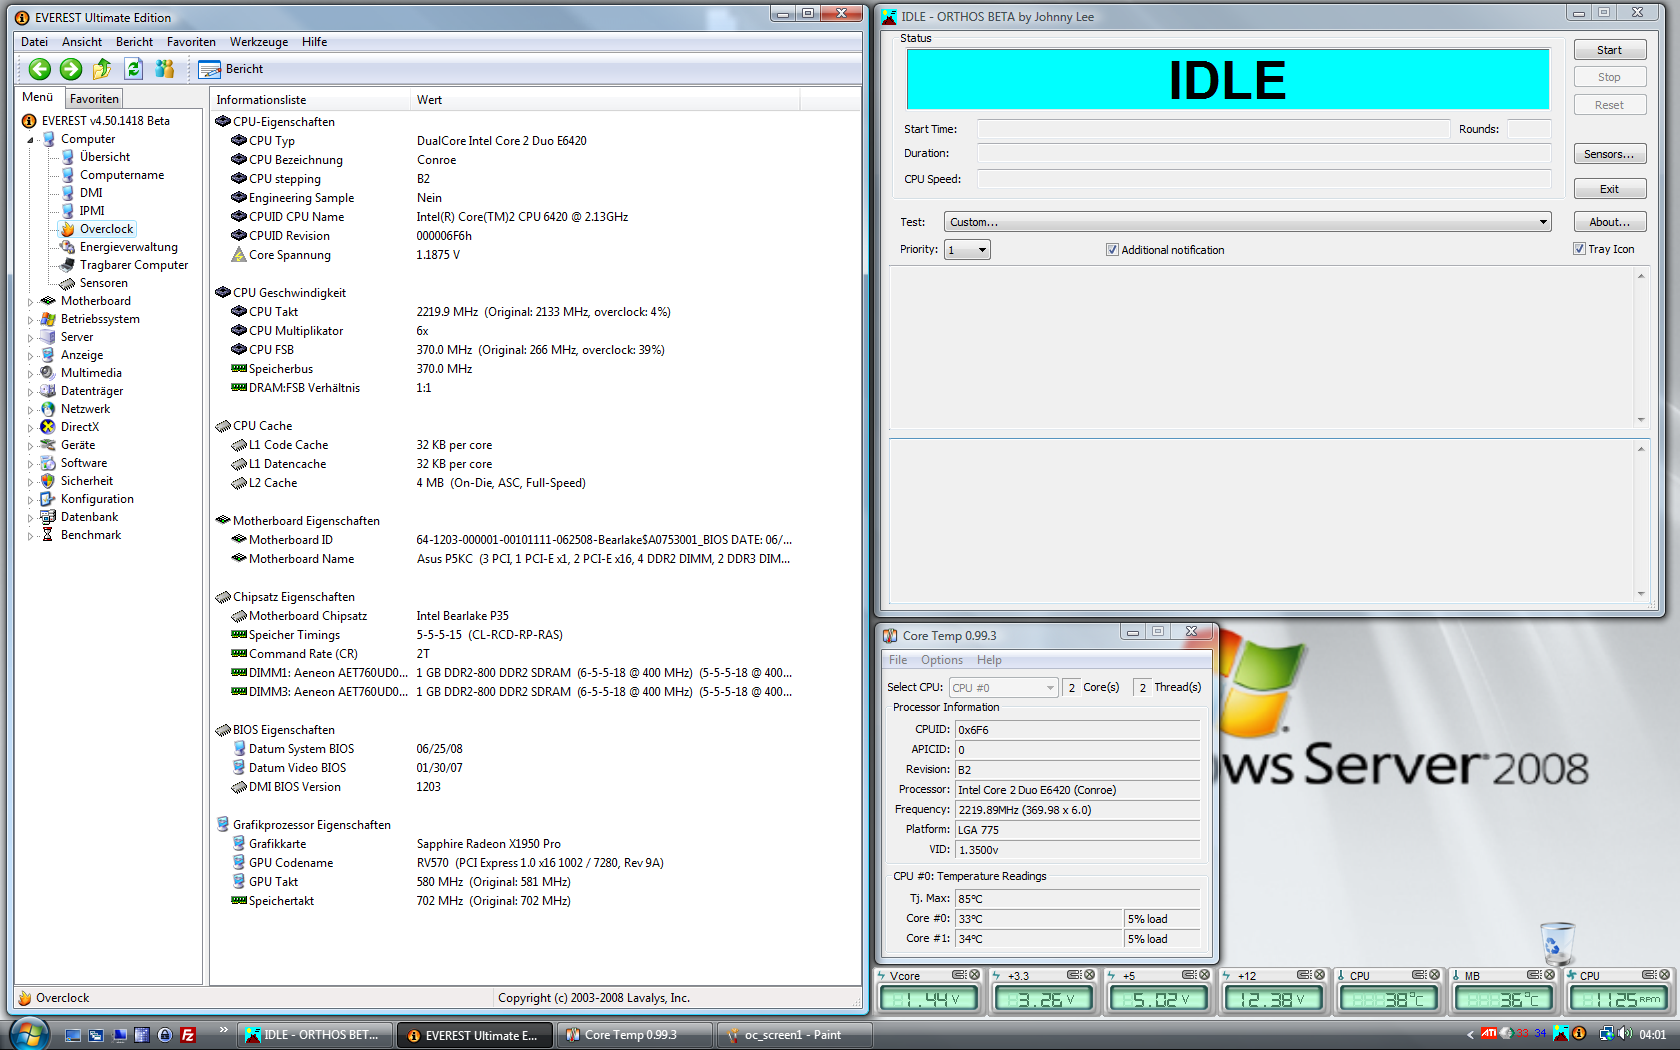Click the lock icon in quick launch
The width and height of the screenshot is (1680, 1050).
[165, 1035]
